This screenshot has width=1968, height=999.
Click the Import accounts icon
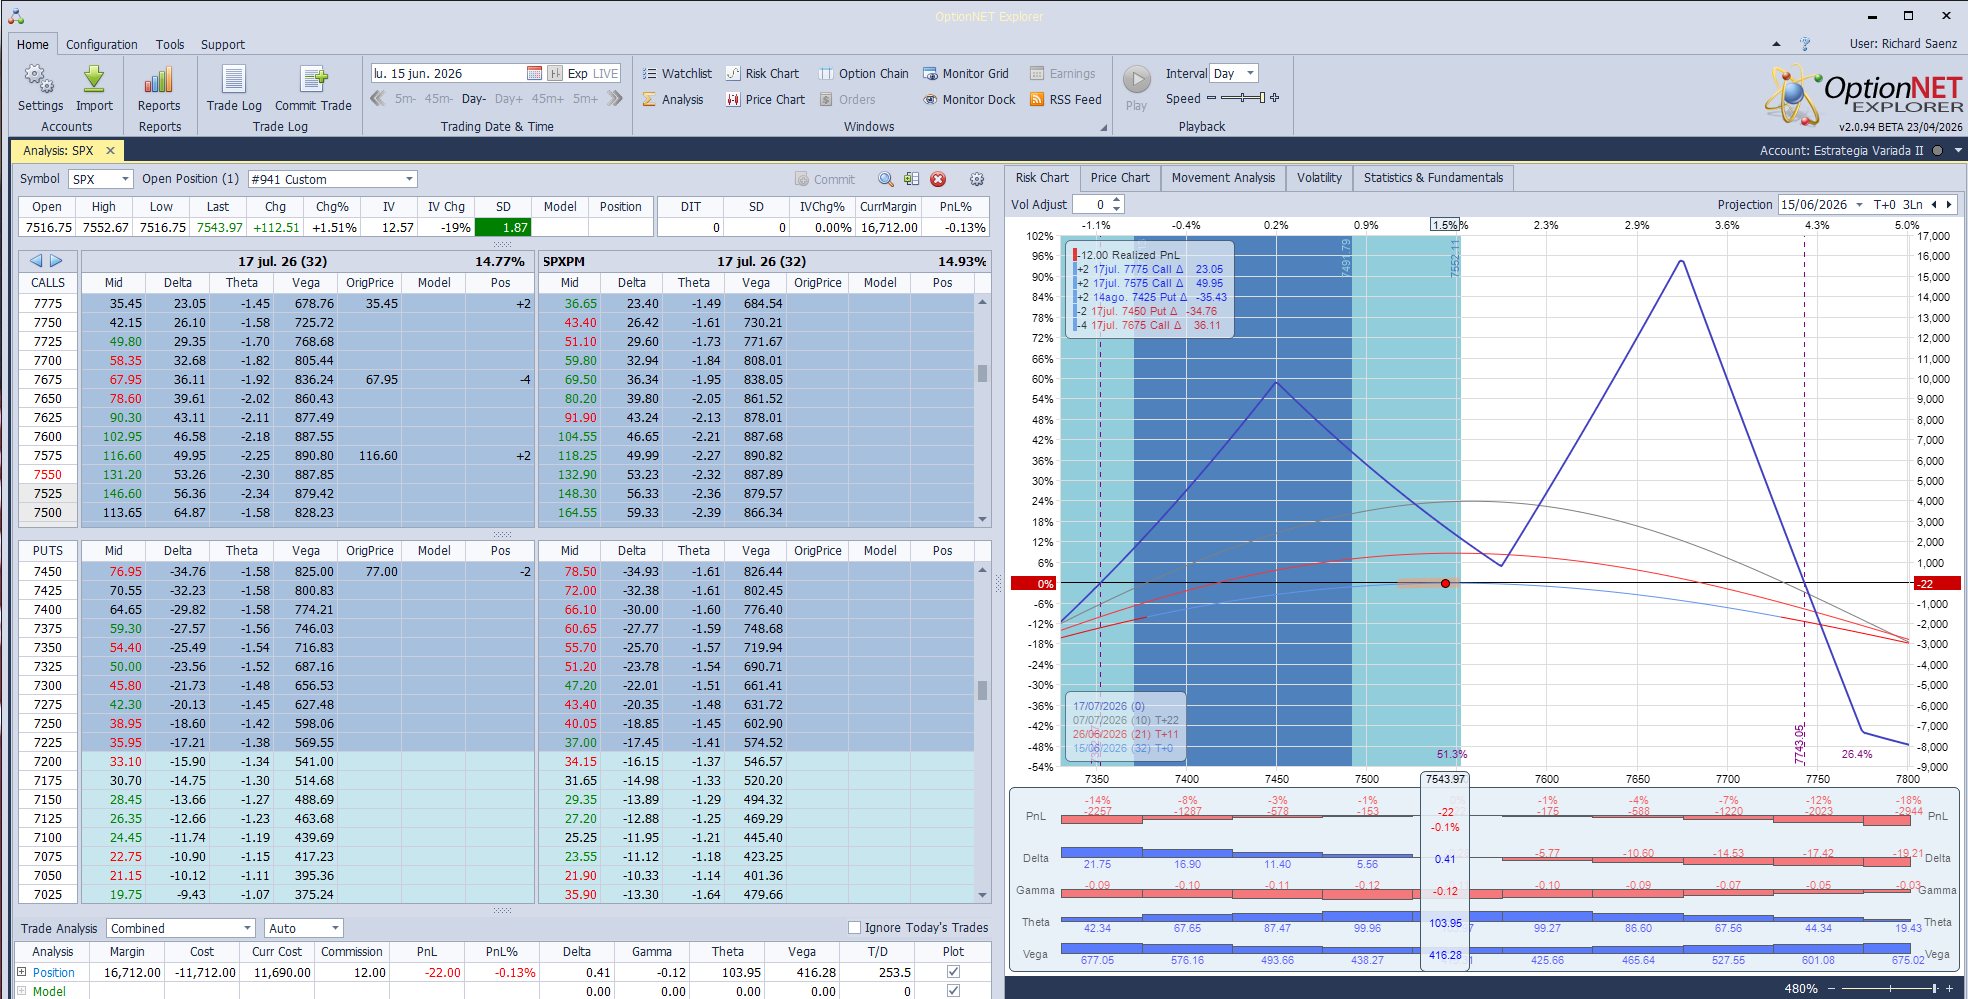click(94, 89)
